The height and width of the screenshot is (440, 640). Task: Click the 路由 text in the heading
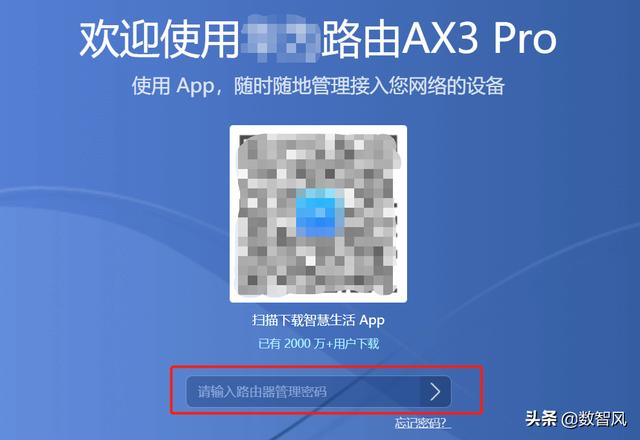coord(360,40)
